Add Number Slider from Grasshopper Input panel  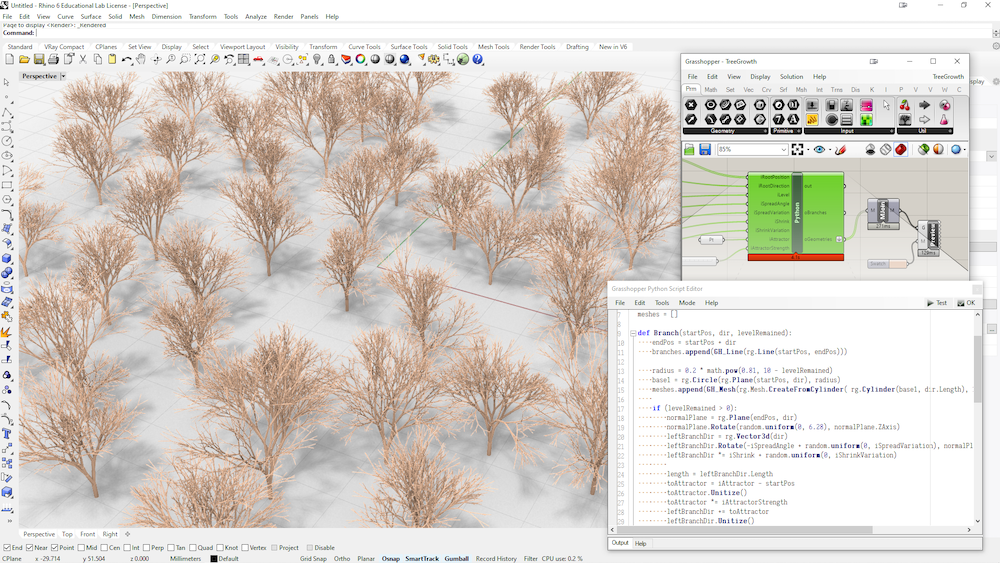(x=812, y=105)
